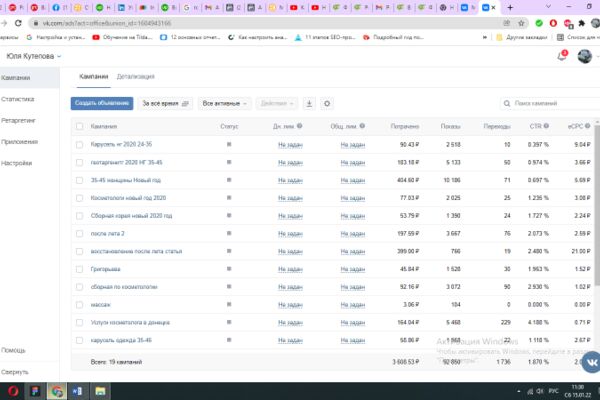
Task: Expand the Chrome tab search chevron
Action: tap(548, 7)
